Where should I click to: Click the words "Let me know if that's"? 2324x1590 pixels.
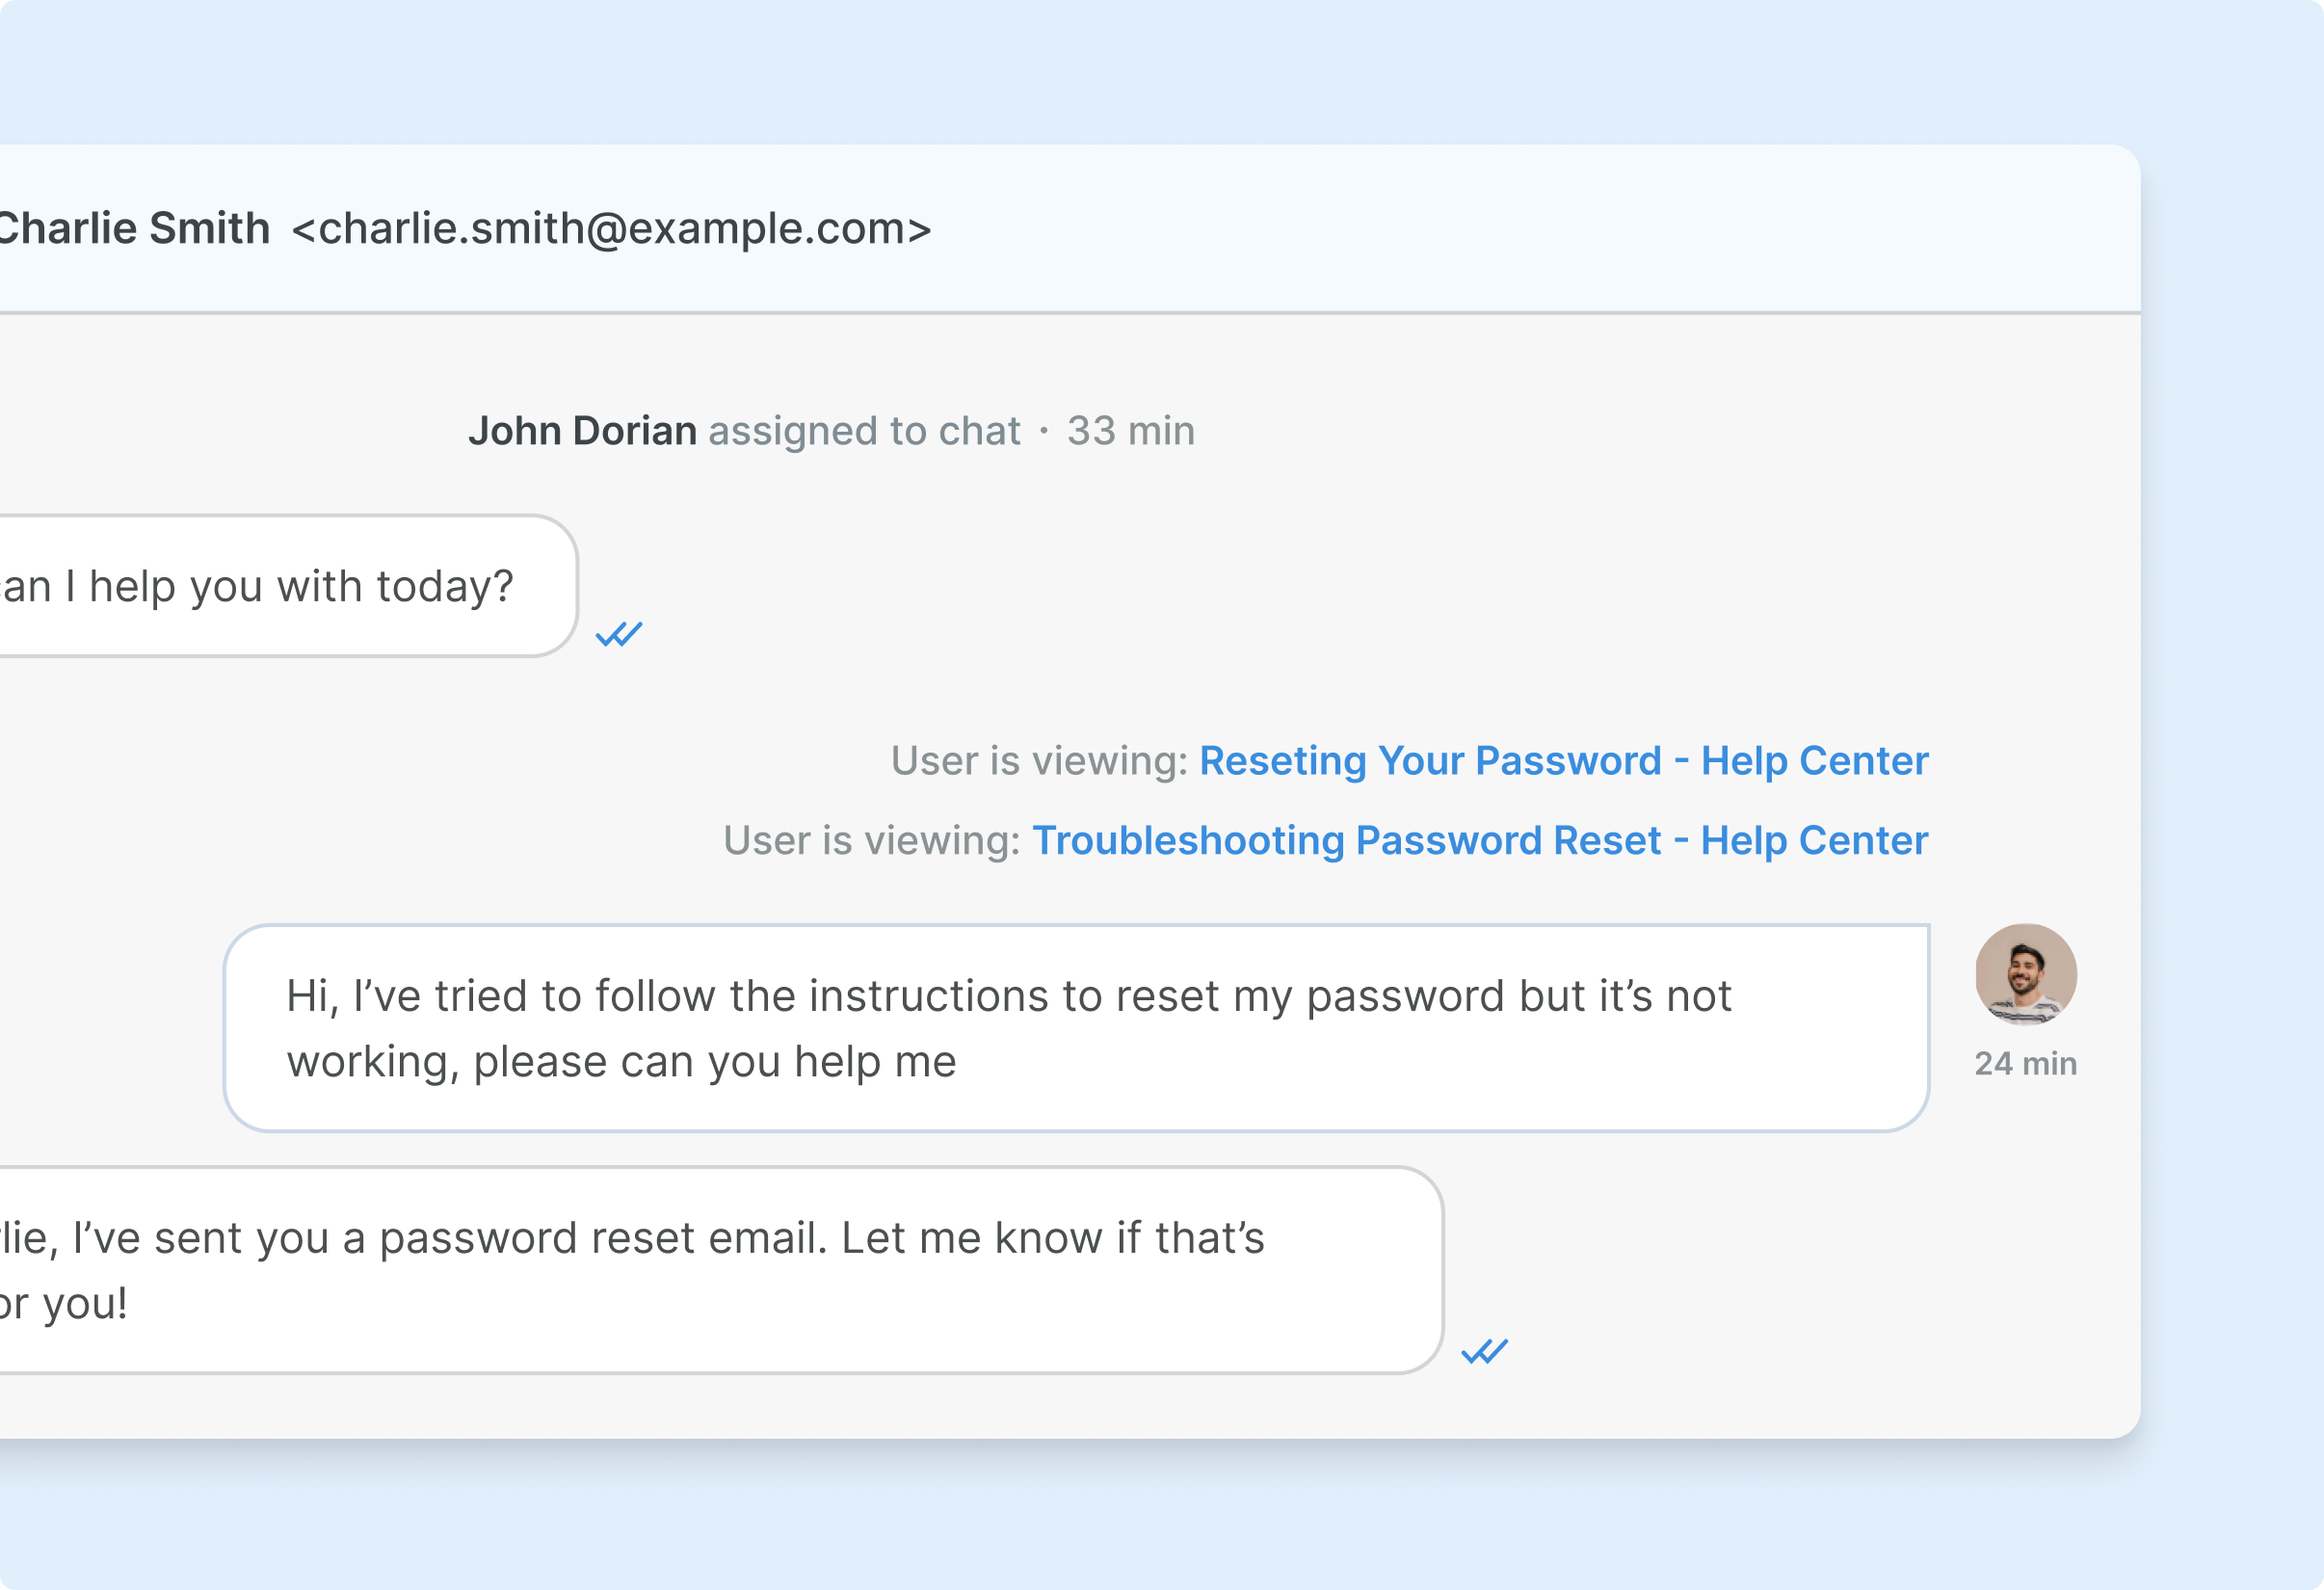[x=1052, y=1238]
